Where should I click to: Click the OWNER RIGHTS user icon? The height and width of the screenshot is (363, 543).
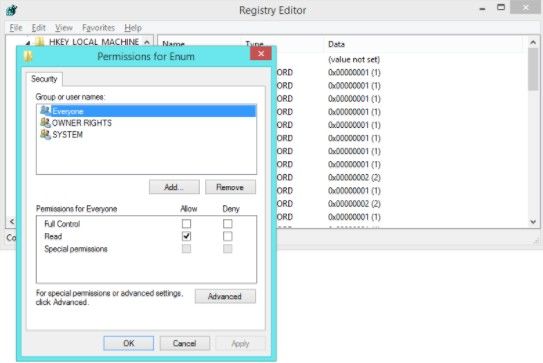click(45, 123)
